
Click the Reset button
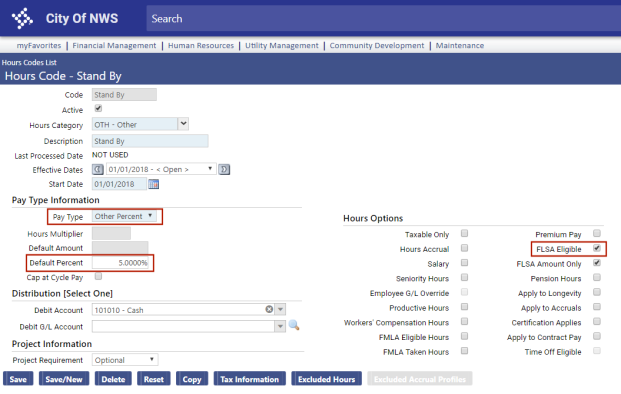pyautogui.click(x=154, y=379)
